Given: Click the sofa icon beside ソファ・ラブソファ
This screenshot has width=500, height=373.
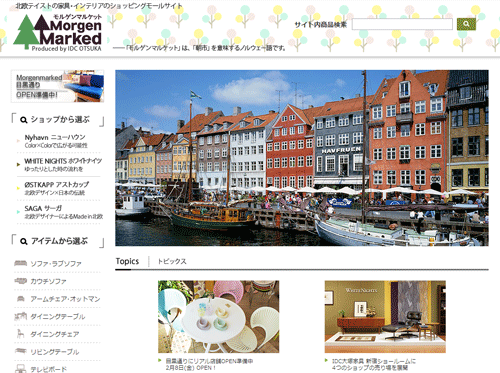Looking at the screenshot, I should tap(21, 263).
